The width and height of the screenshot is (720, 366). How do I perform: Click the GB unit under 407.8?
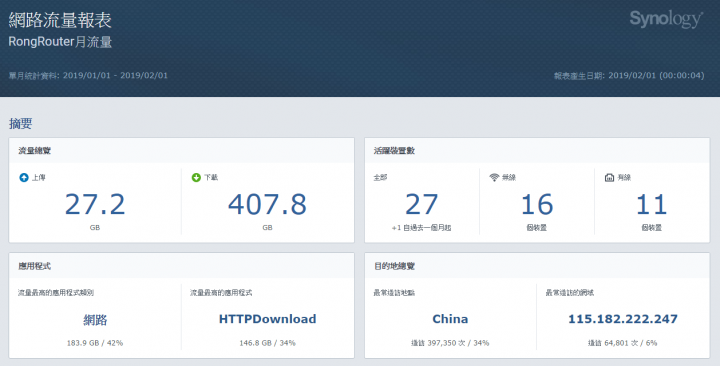267,228
